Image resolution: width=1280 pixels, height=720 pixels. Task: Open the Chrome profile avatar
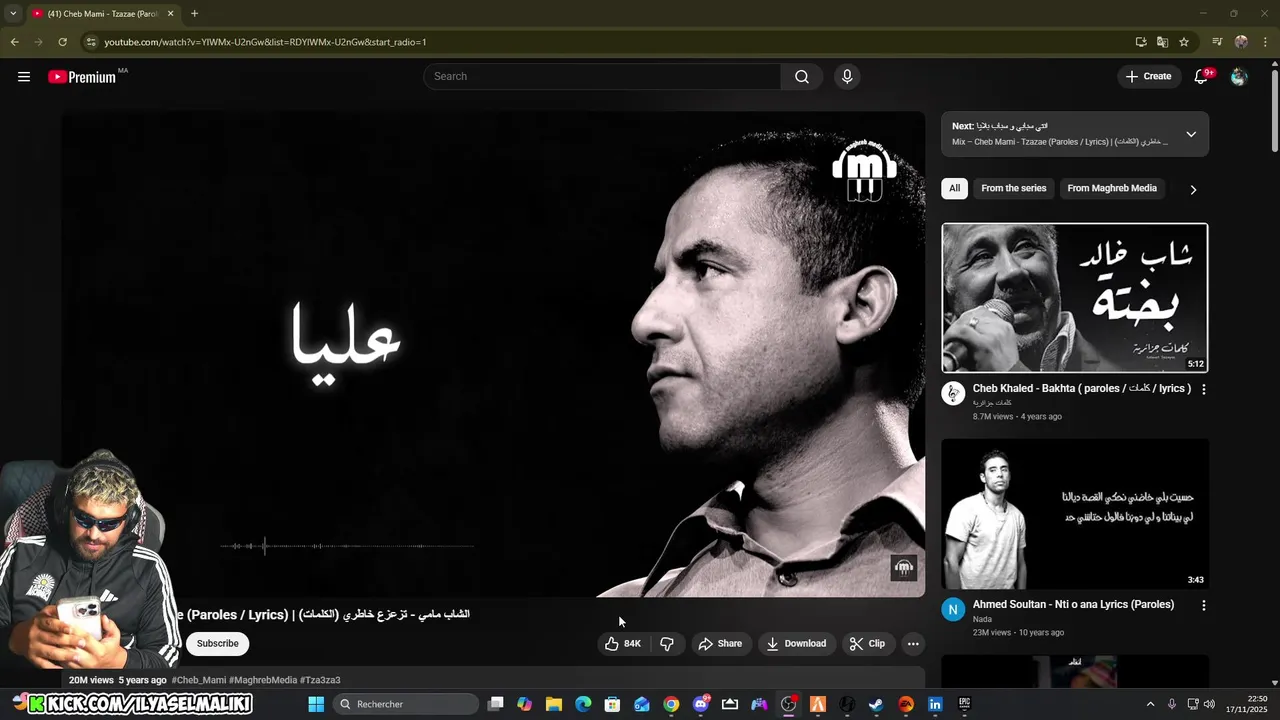pyautogui.click(x=1241, y=42)
